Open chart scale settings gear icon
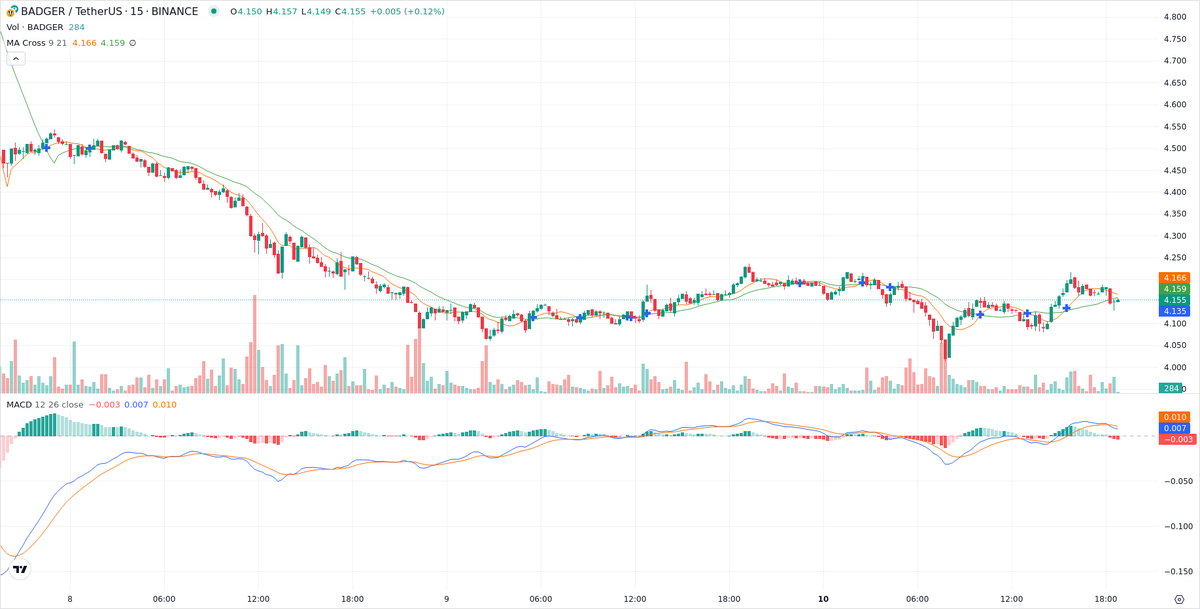This screenshot has height=609, width=1200. click(1179, 599)
